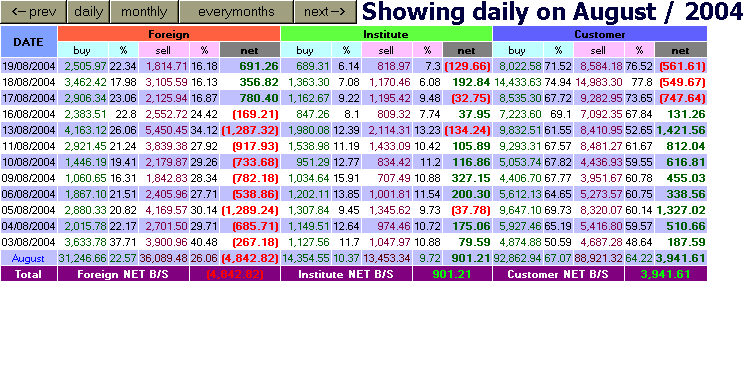Viewport: 751px width, 384px height.
Task: Open the everymonths view
Action: (236, 11)
